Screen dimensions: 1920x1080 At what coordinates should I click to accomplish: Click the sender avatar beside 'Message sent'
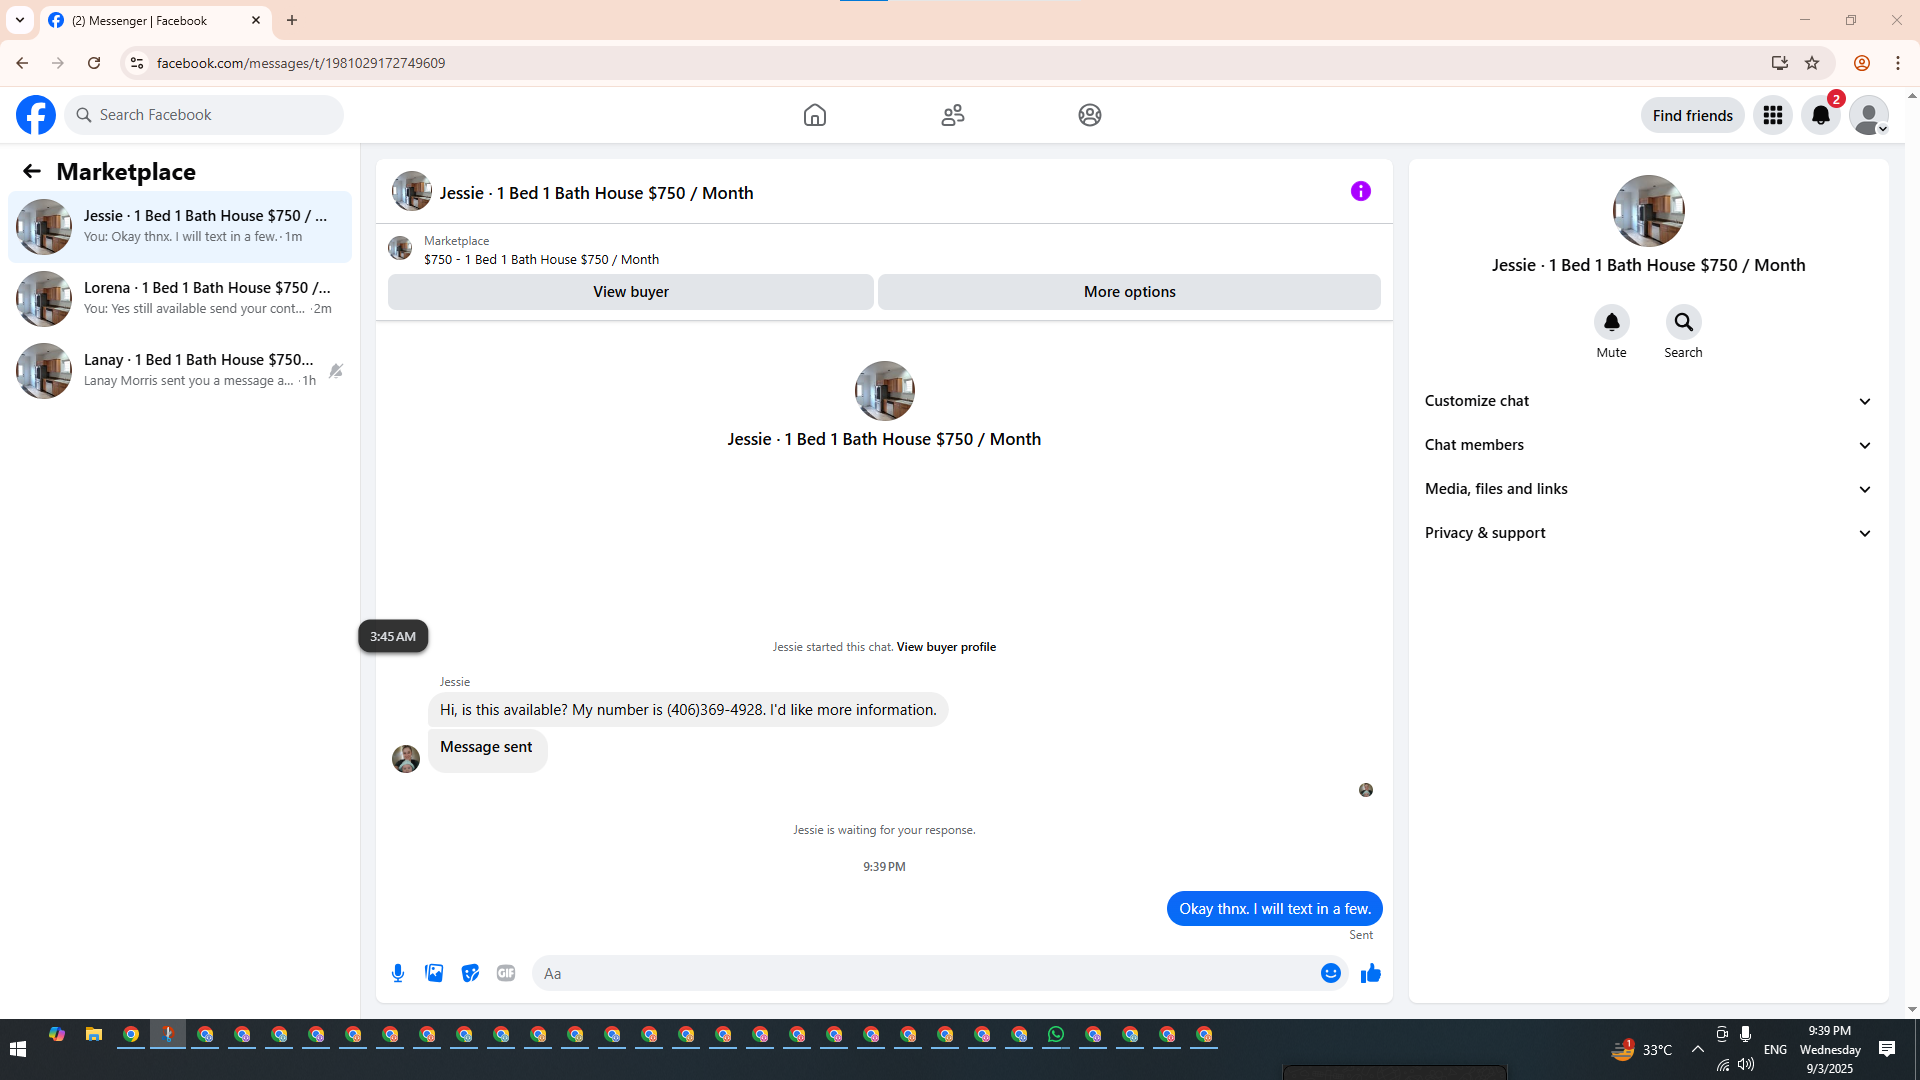point(406,759)
